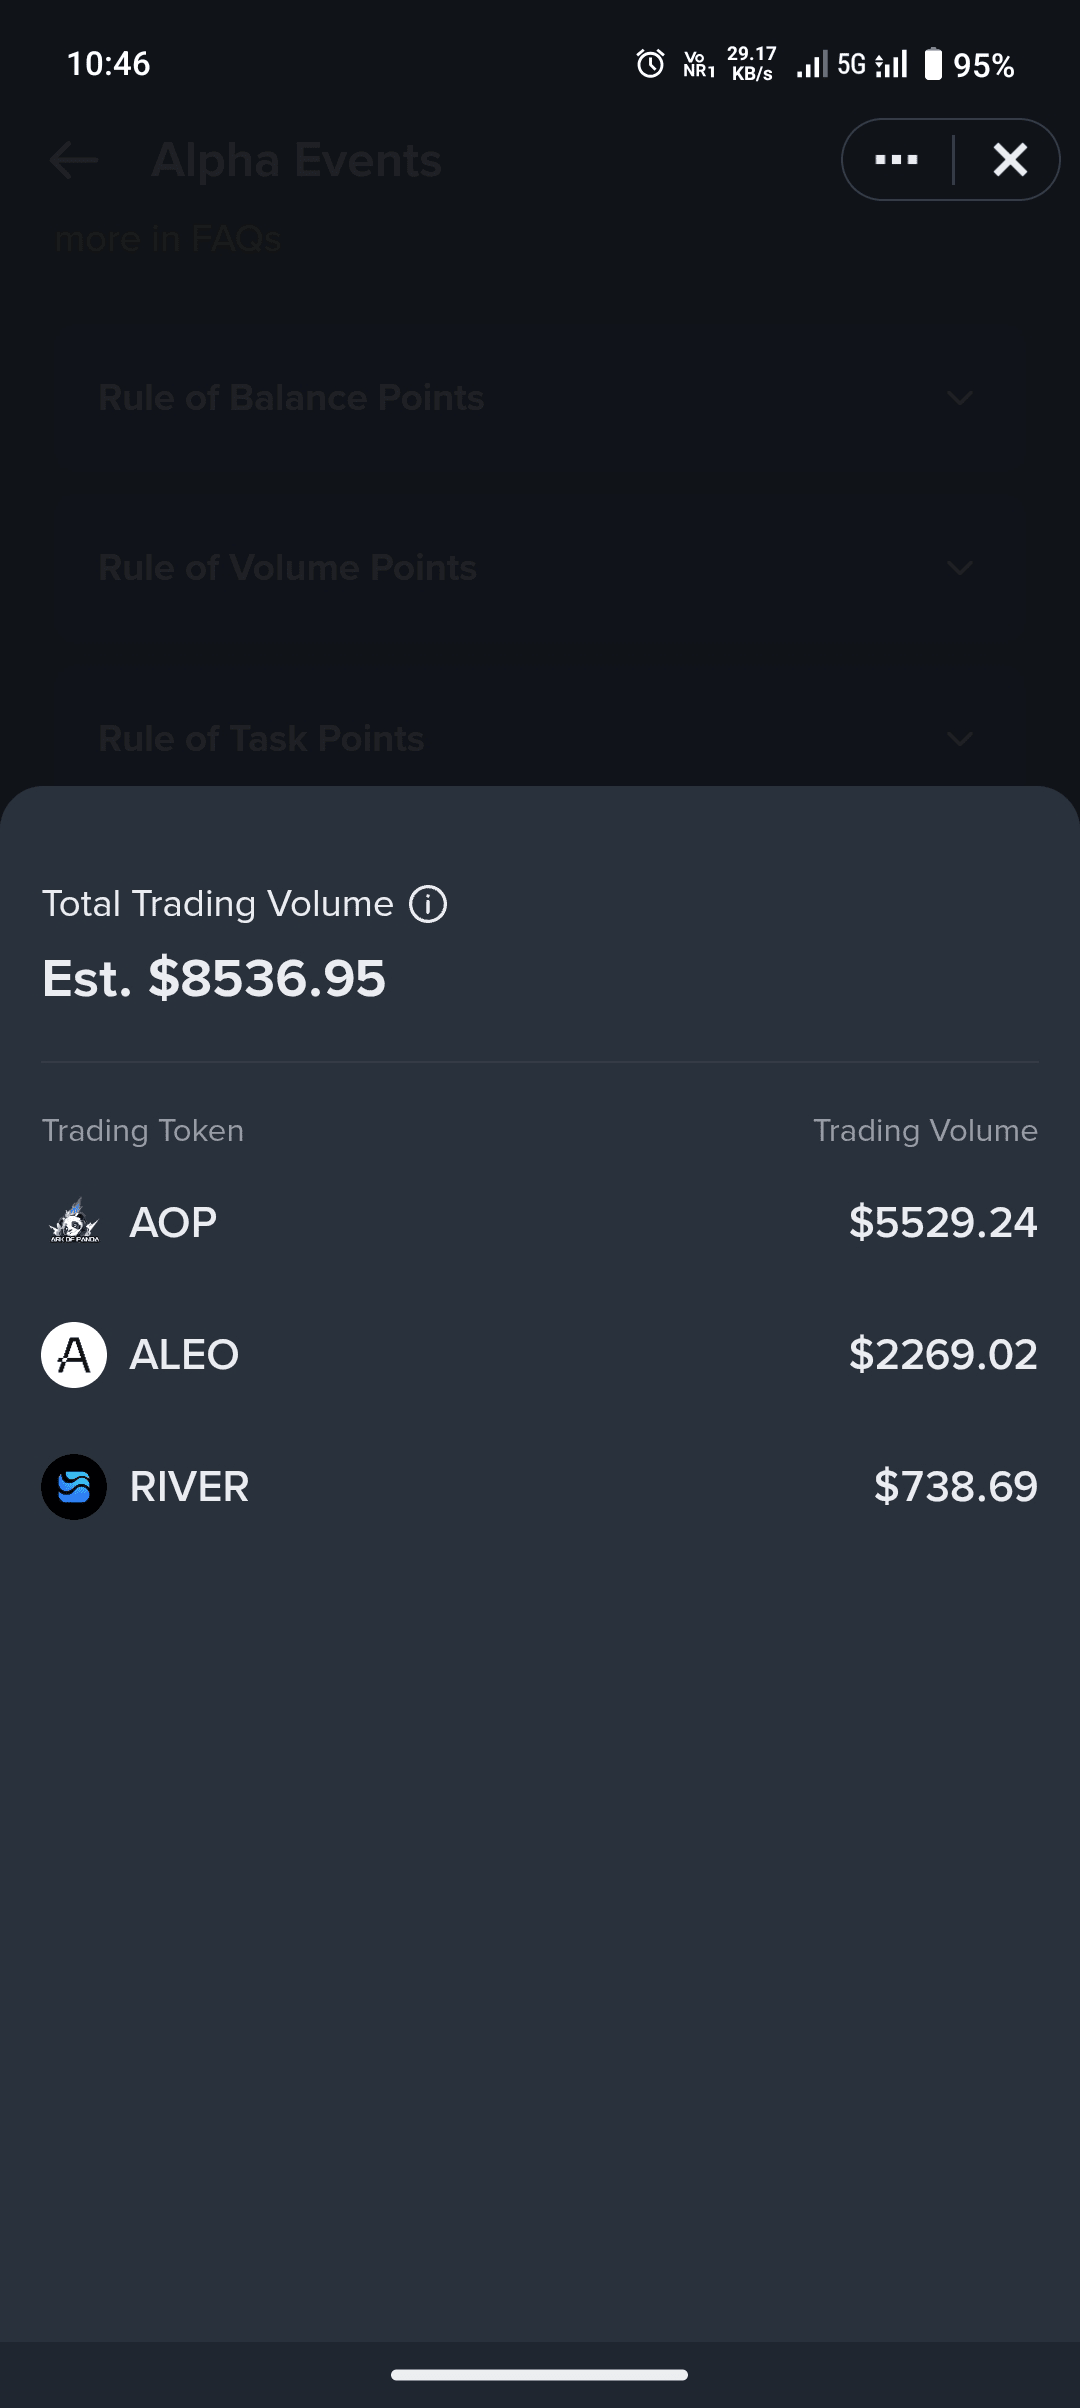1080x2408 pixels.
Task: Tap the RIVER token logo
Action: pyautogui.click(x=74, y=1486)
